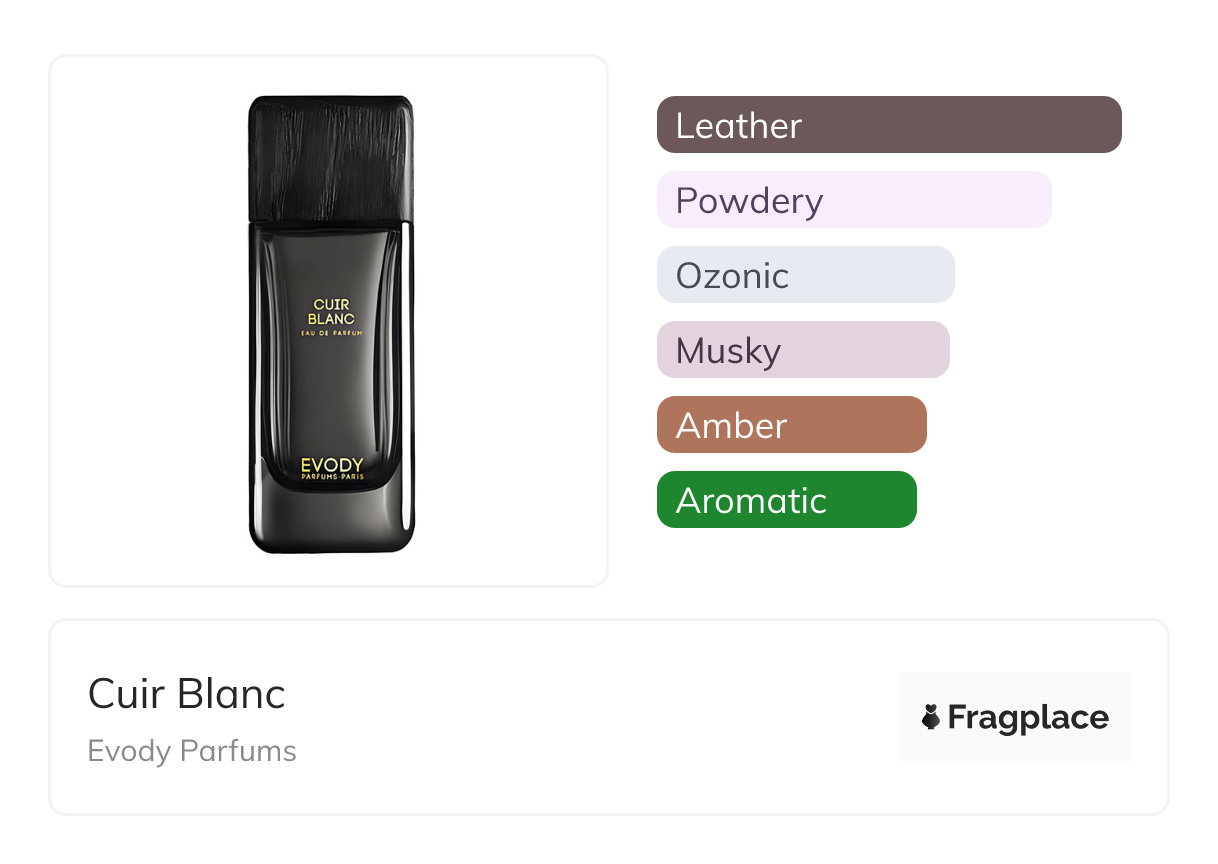Click the black textured bottle cap

331,158
